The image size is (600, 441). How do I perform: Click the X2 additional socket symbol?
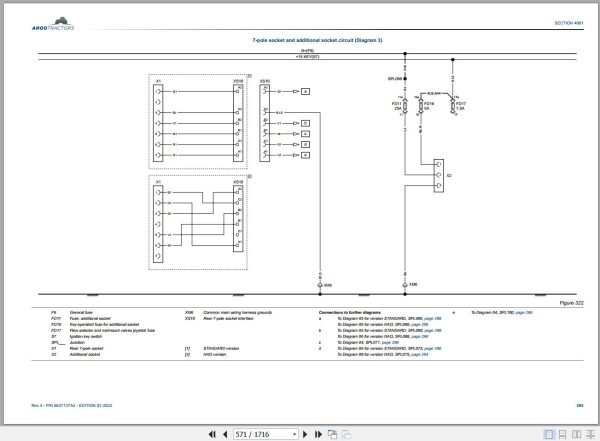tap(439, 175)
